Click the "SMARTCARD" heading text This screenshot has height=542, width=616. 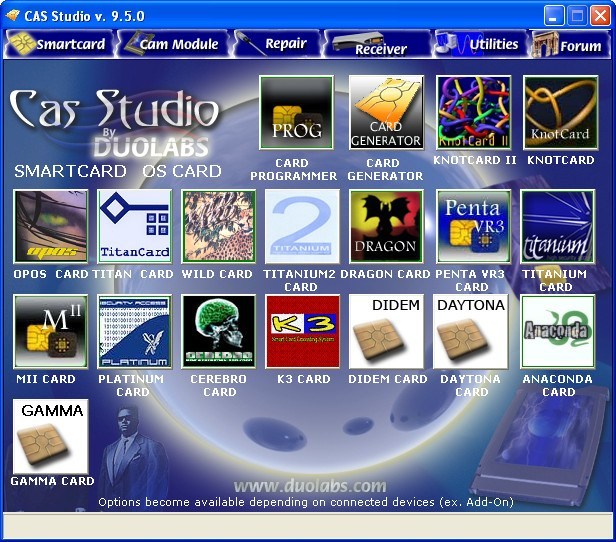point(70,171)
